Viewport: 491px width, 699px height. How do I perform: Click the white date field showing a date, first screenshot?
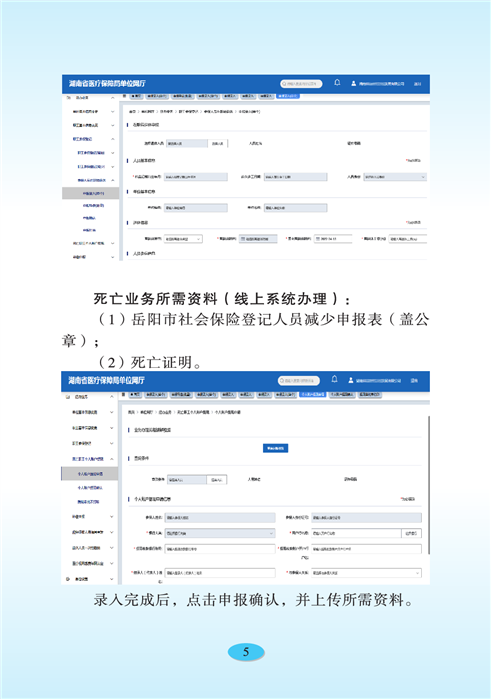333,239
